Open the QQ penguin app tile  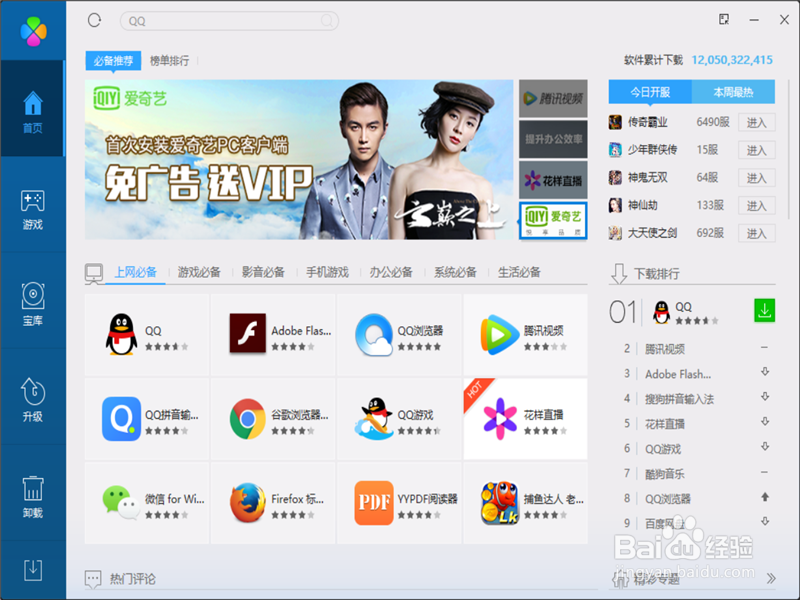pyautogui.click(x=147, y=335)
